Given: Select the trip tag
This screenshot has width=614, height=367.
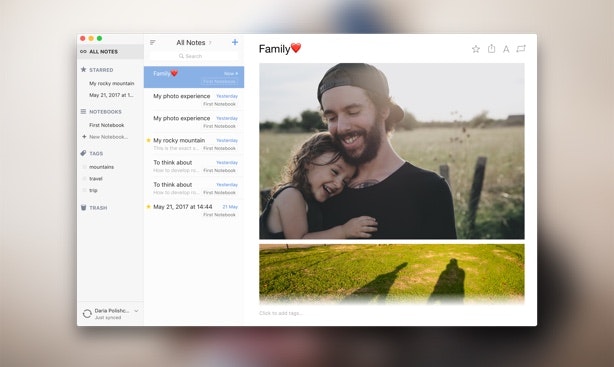Looking at the screenshot, I should [93, 190].
